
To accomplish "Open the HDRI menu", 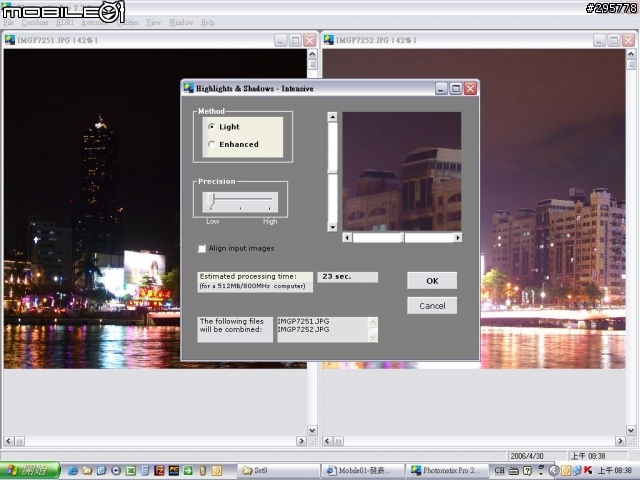I will click(64, 22).
